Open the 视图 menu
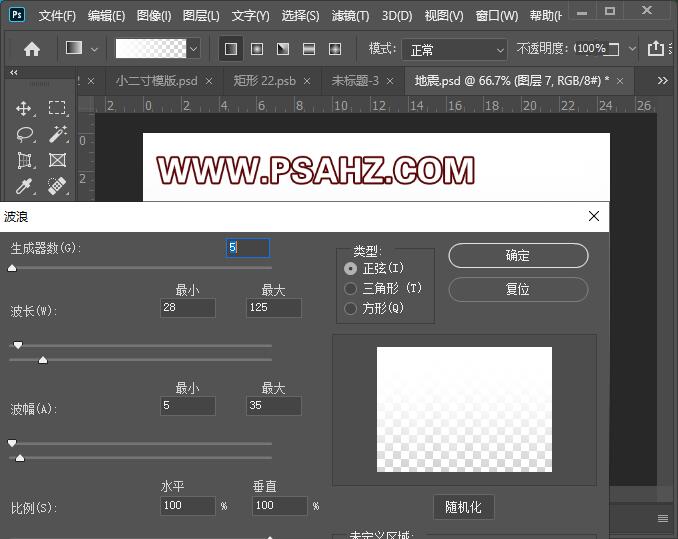This screenshot has width=678, height=539. [x=444, y=16]
